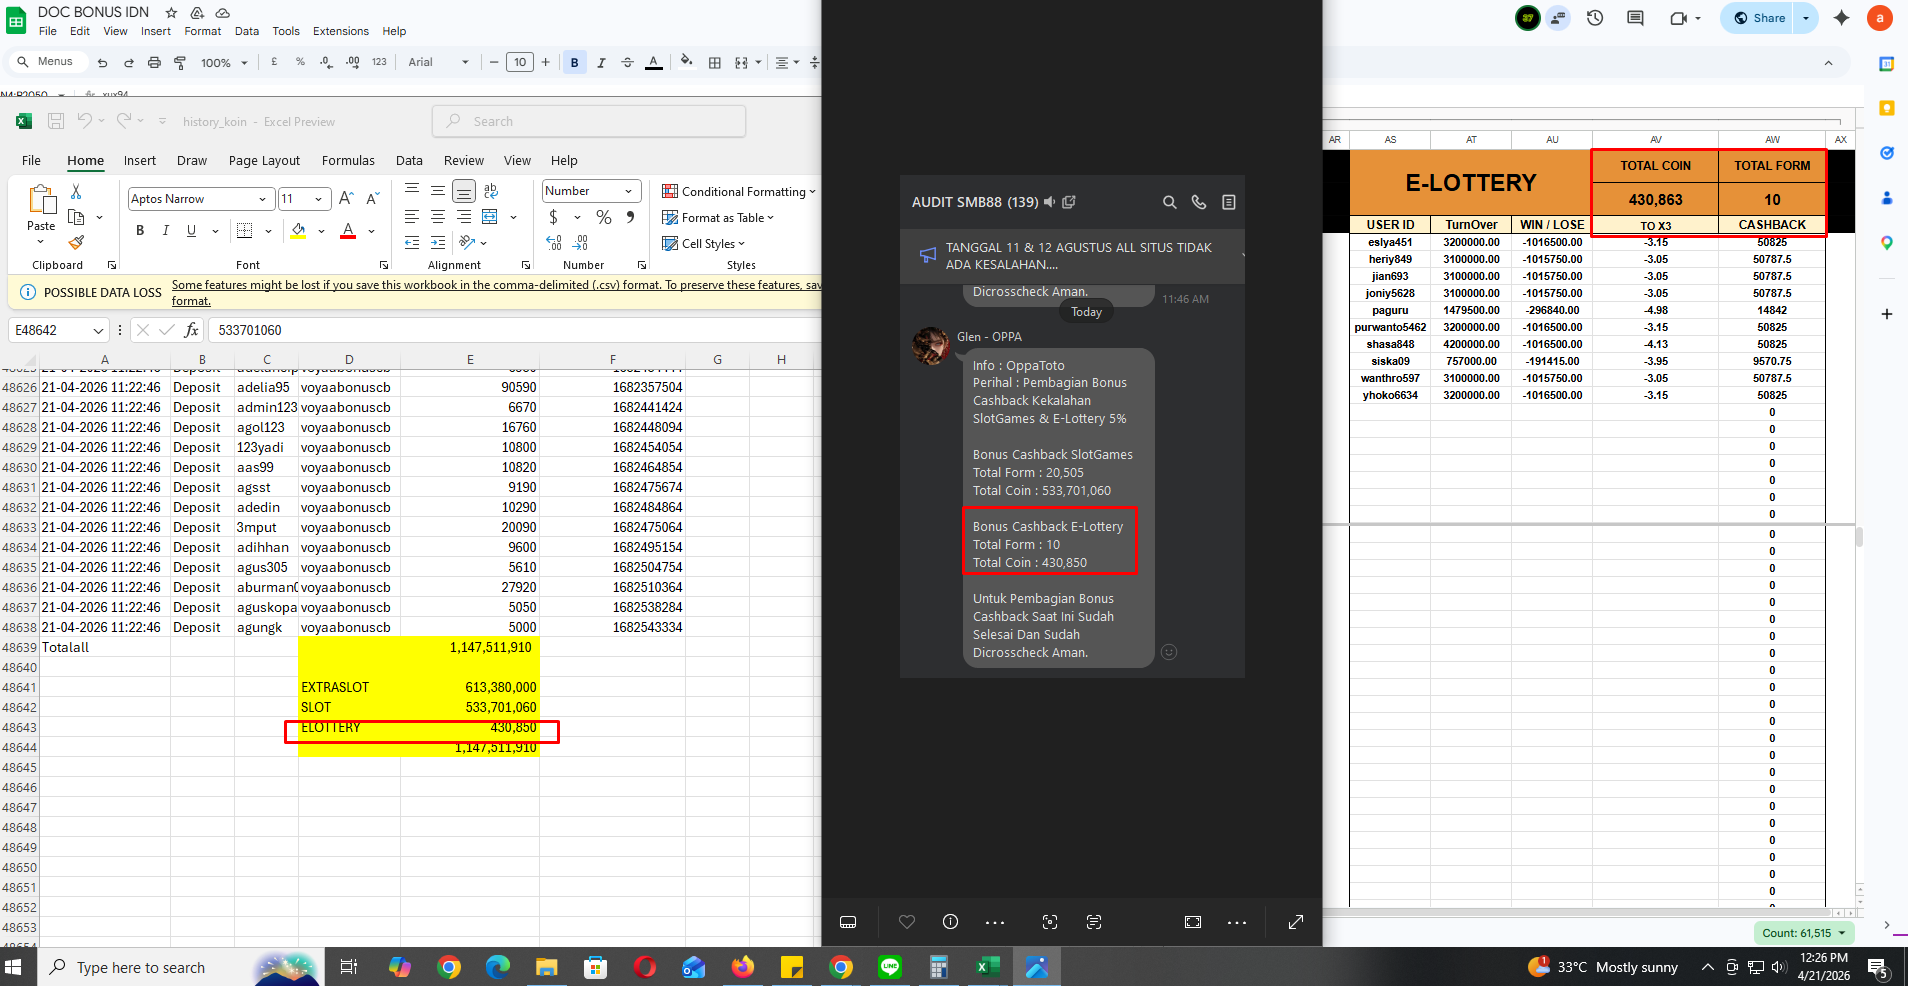This screenshot has width=1908, height=986.
Task: Toggle Italic in the Excel Font group
Action: [165, 231]
